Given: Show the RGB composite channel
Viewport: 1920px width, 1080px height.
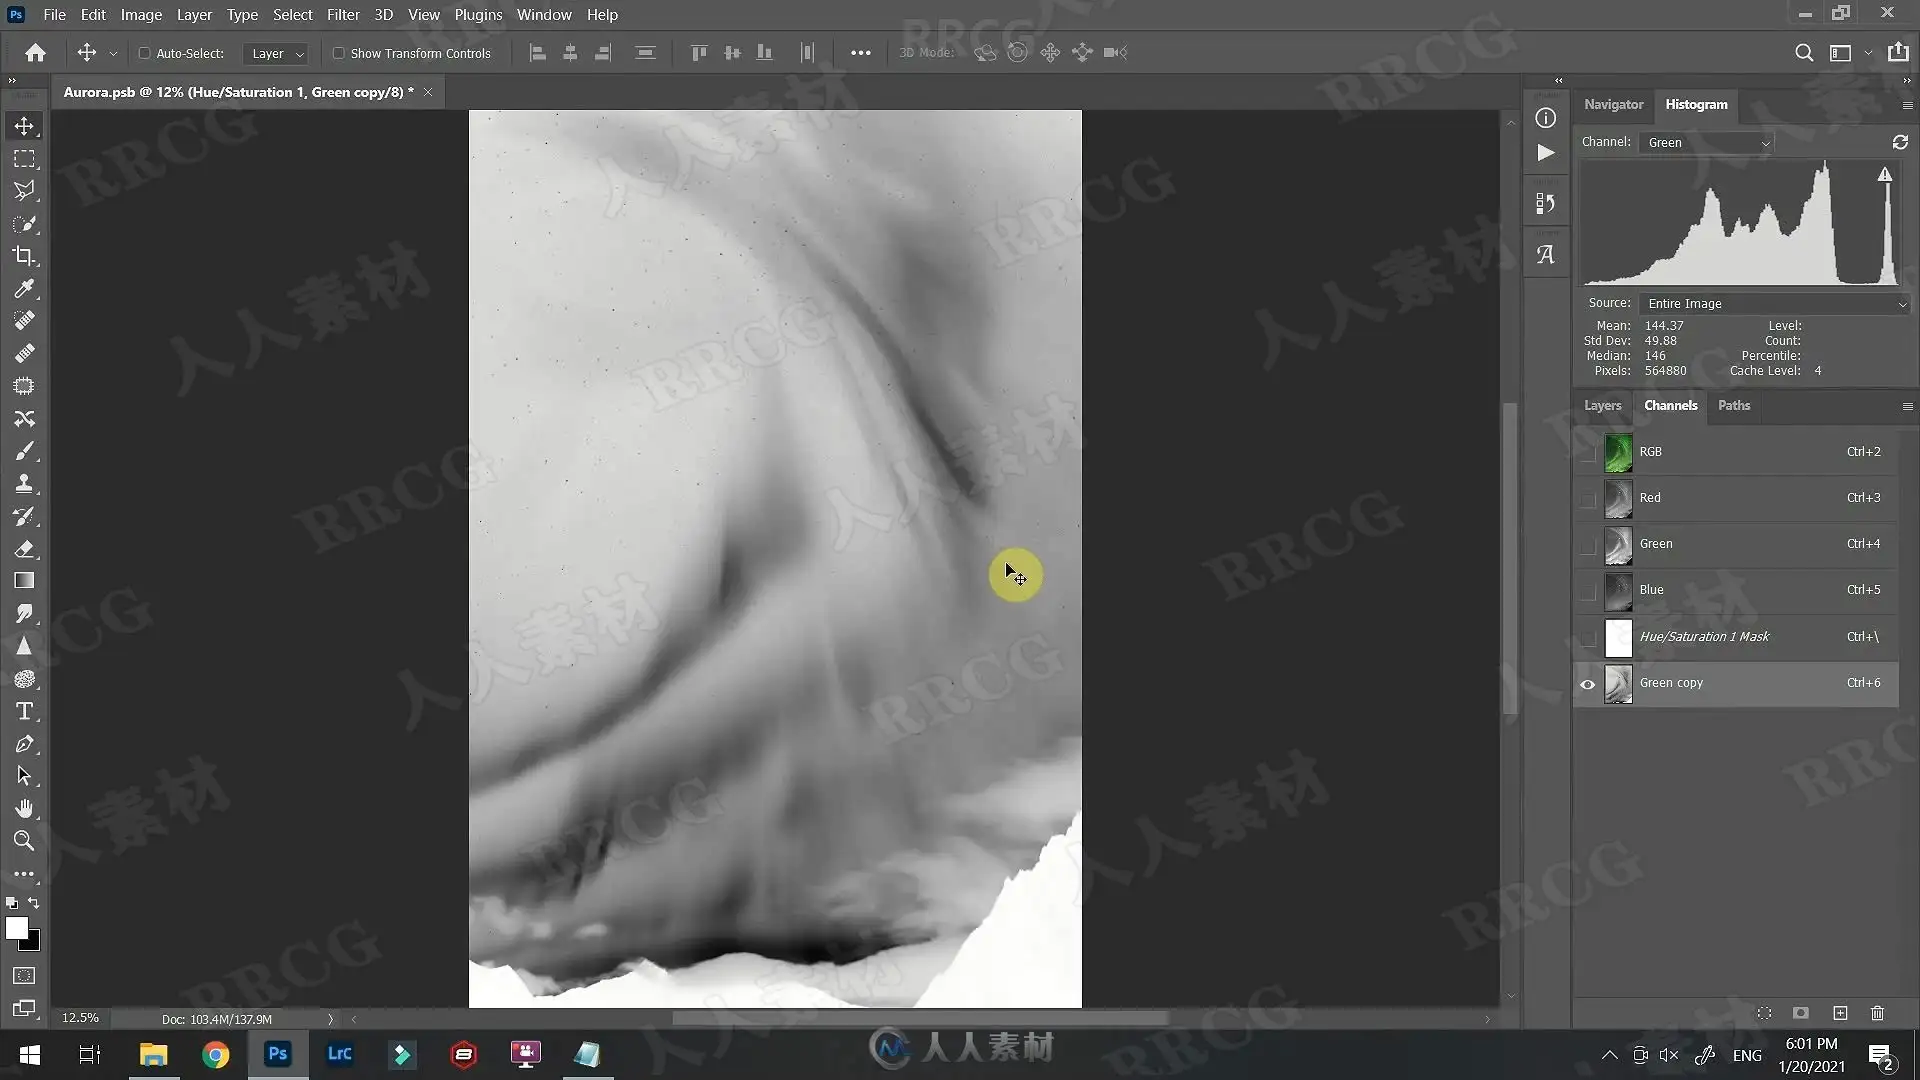Looking at the screenshot, I should click(x=1587, y=452).
